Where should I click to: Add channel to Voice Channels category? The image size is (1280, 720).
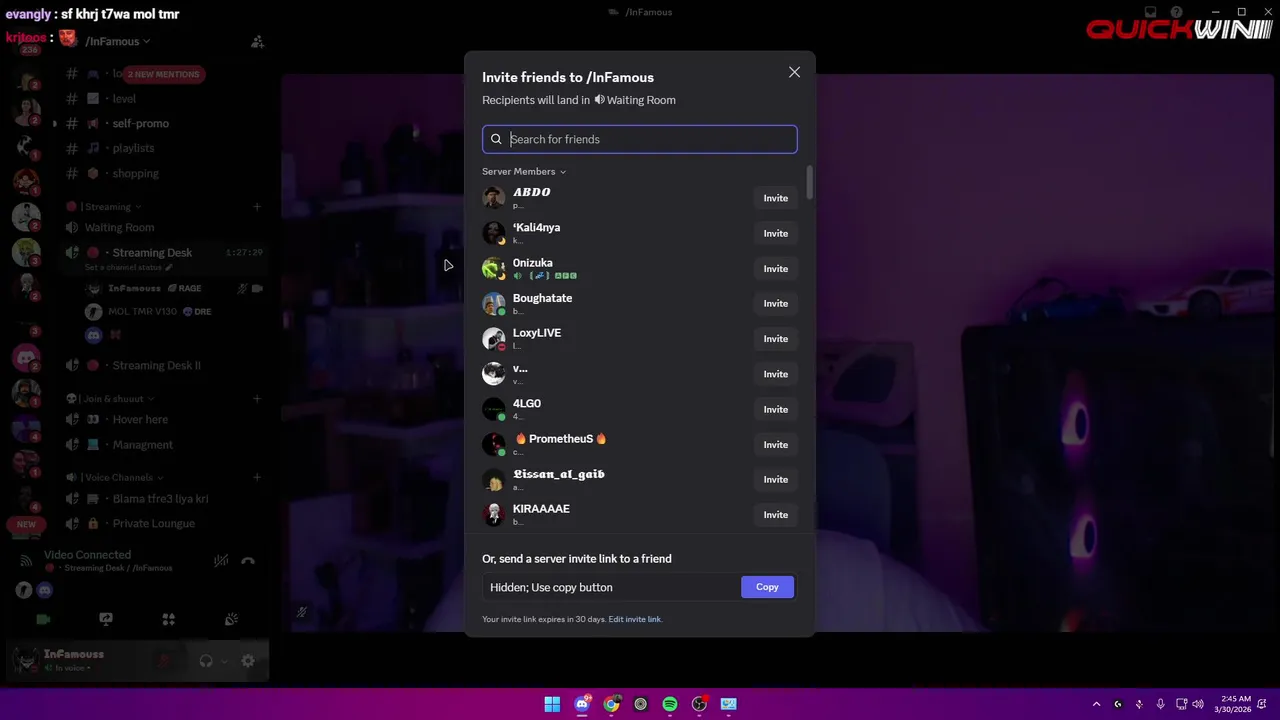point(257,478)
